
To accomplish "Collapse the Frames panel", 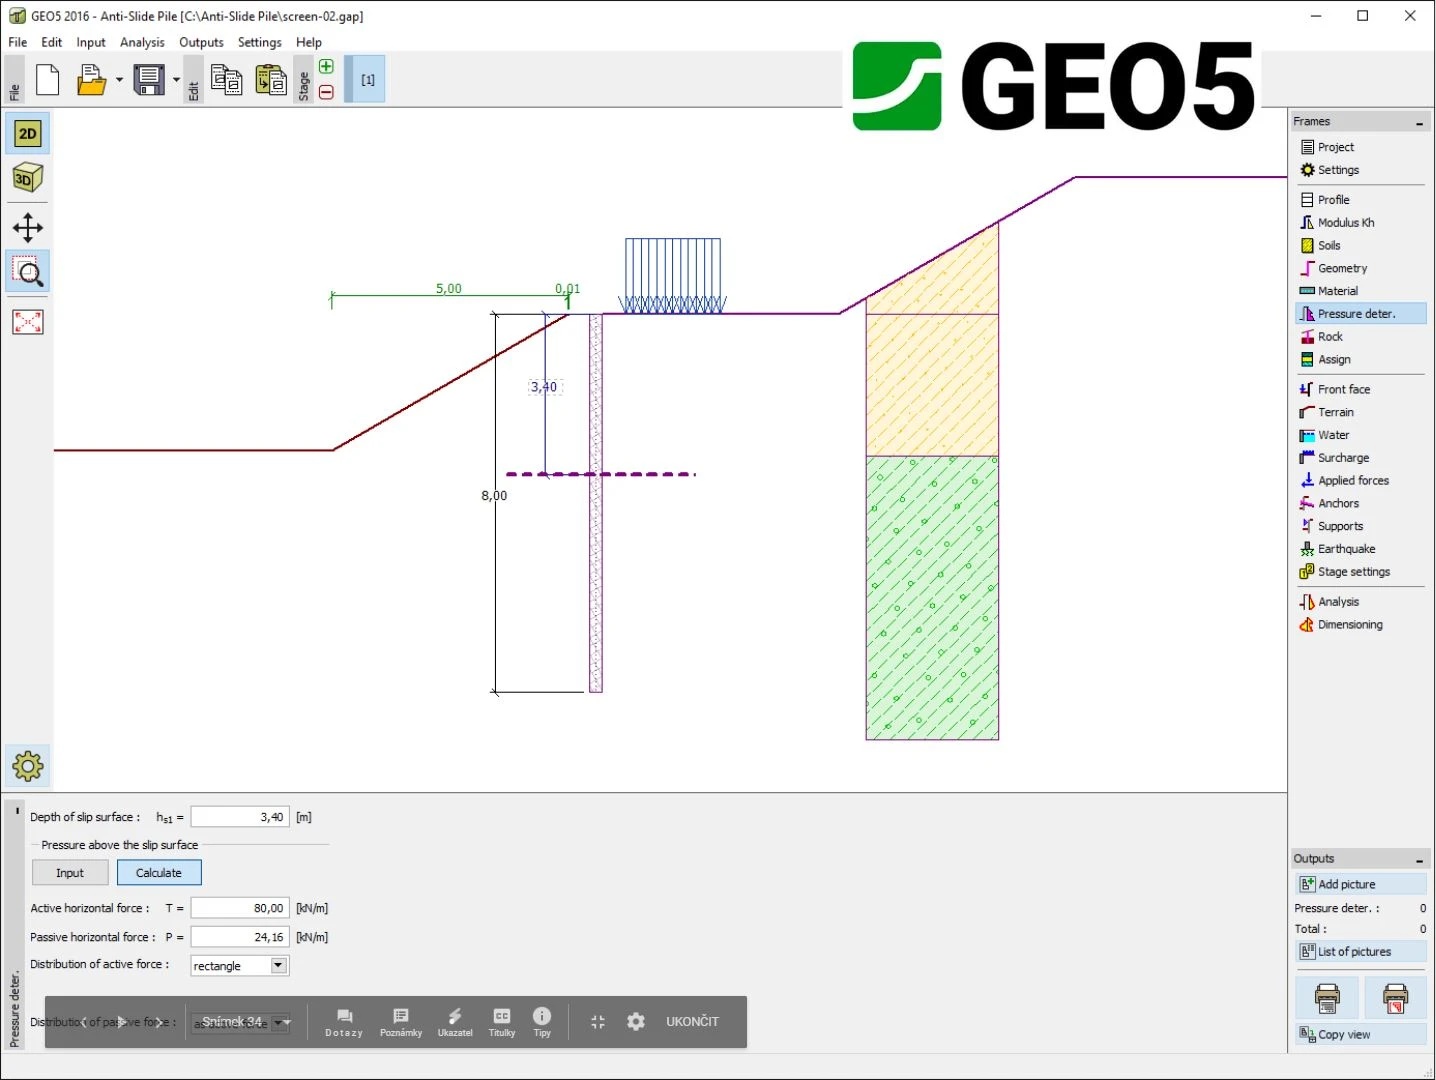I will (x=1419, y=123).
